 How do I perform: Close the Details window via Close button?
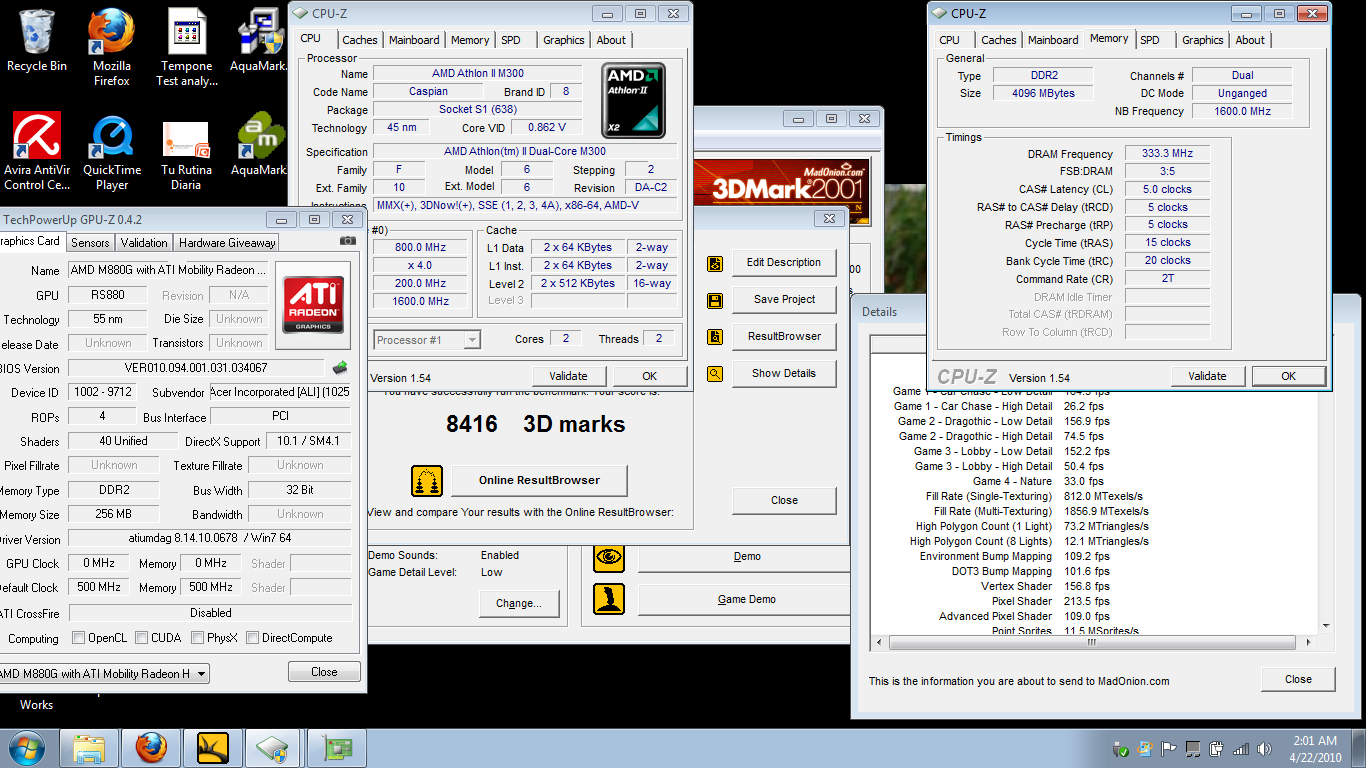1298,679
